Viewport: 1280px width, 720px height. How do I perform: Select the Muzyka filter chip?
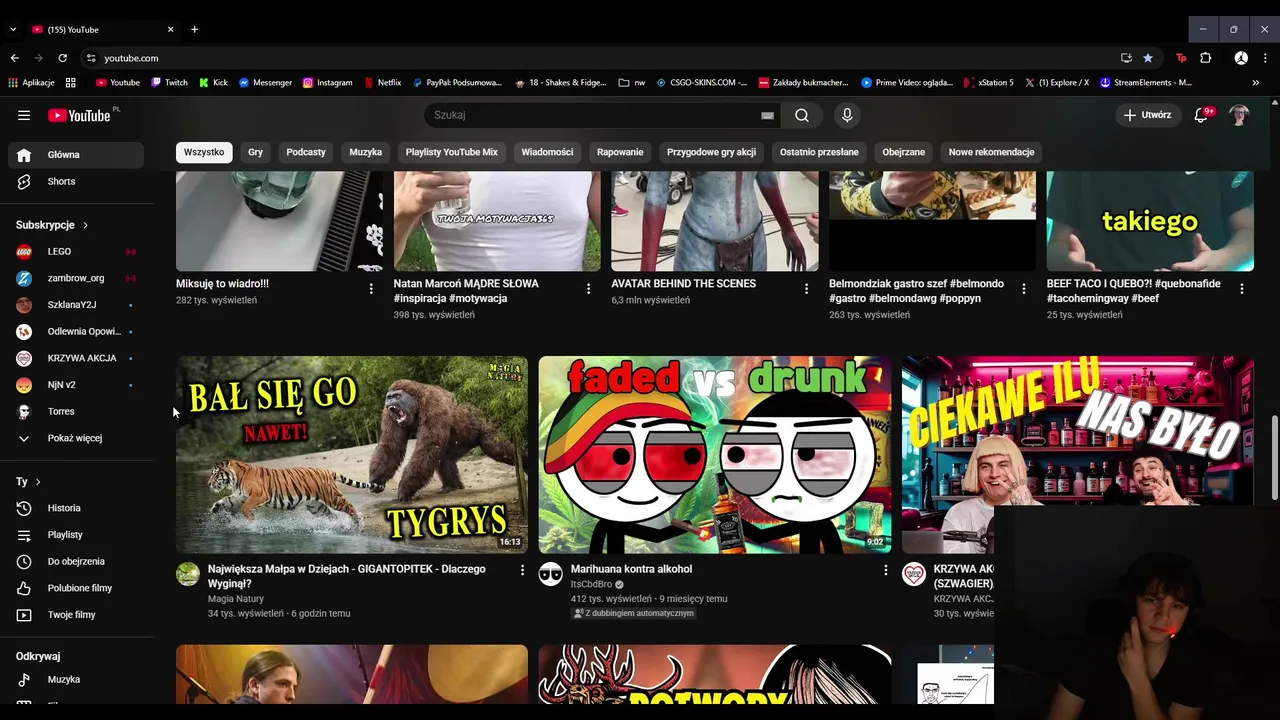(x=365, y=152)
